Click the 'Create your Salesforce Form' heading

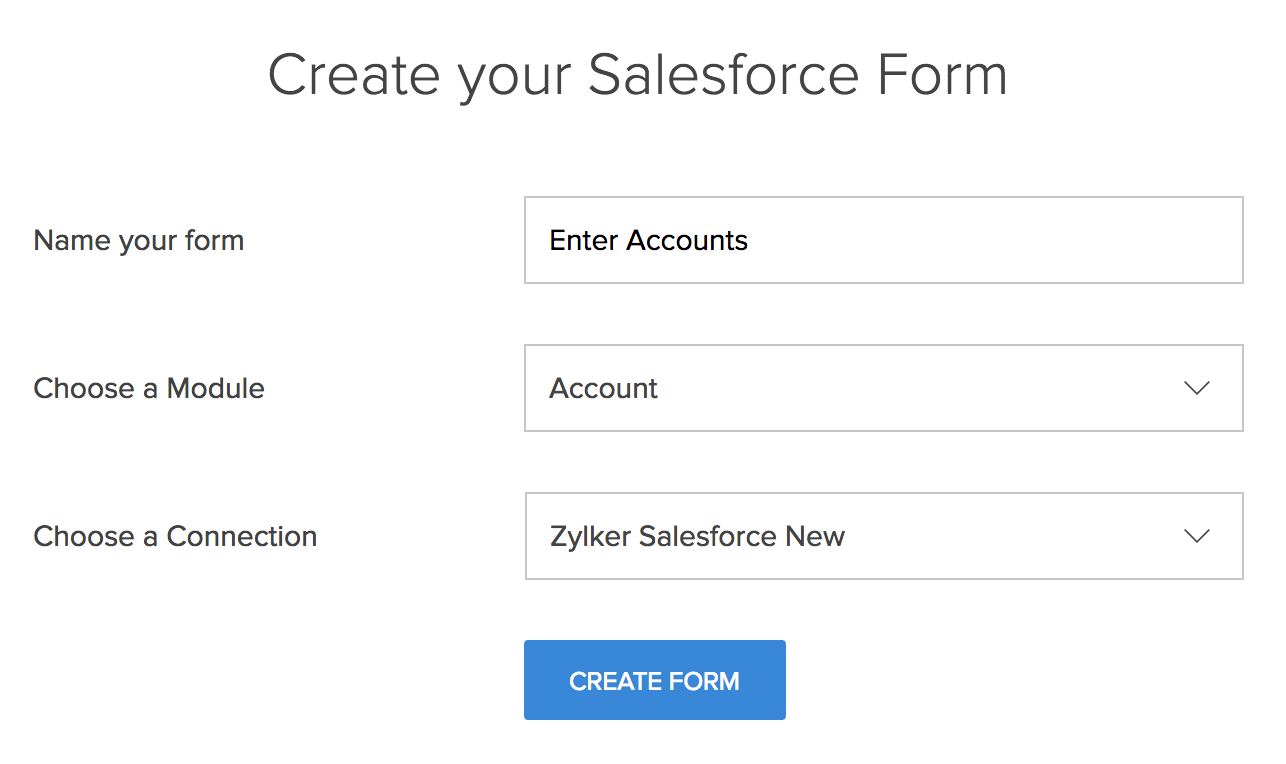637,75
